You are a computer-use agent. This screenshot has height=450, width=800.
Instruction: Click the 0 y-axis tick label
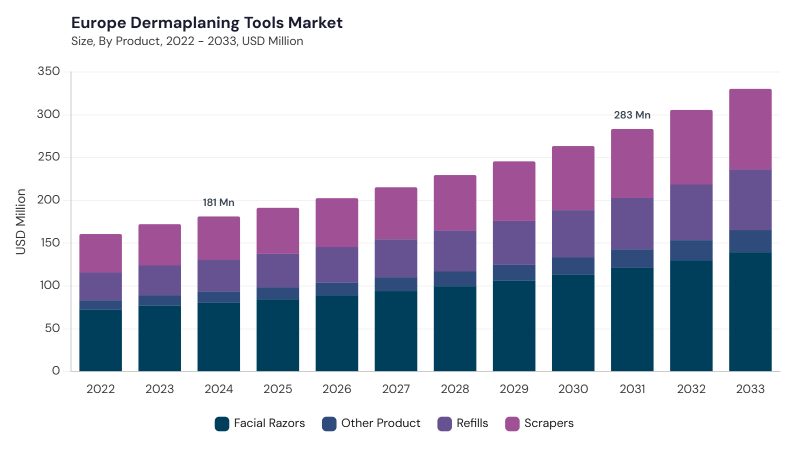[x=56, y=371]
